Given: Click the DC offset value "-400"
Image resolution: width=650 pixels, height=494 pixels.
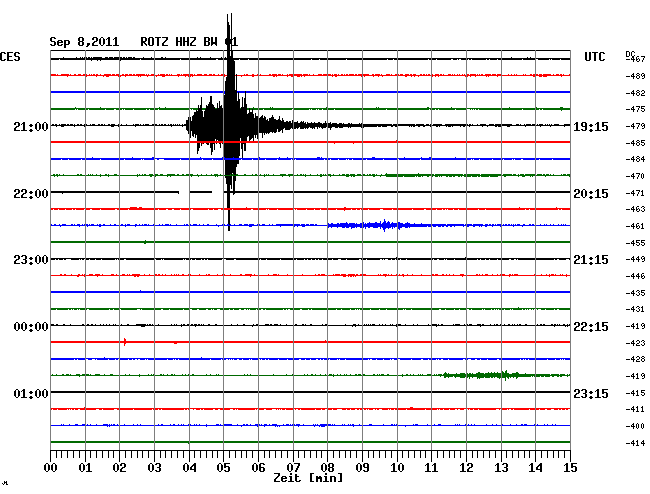Looking at the screenshot, I should point(635,426).
